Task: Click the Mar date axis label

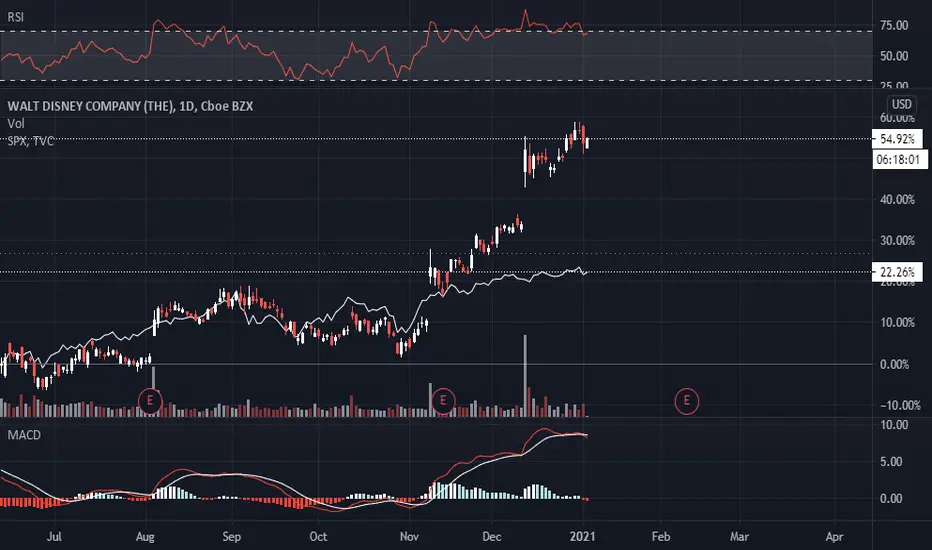Action: 739,536
